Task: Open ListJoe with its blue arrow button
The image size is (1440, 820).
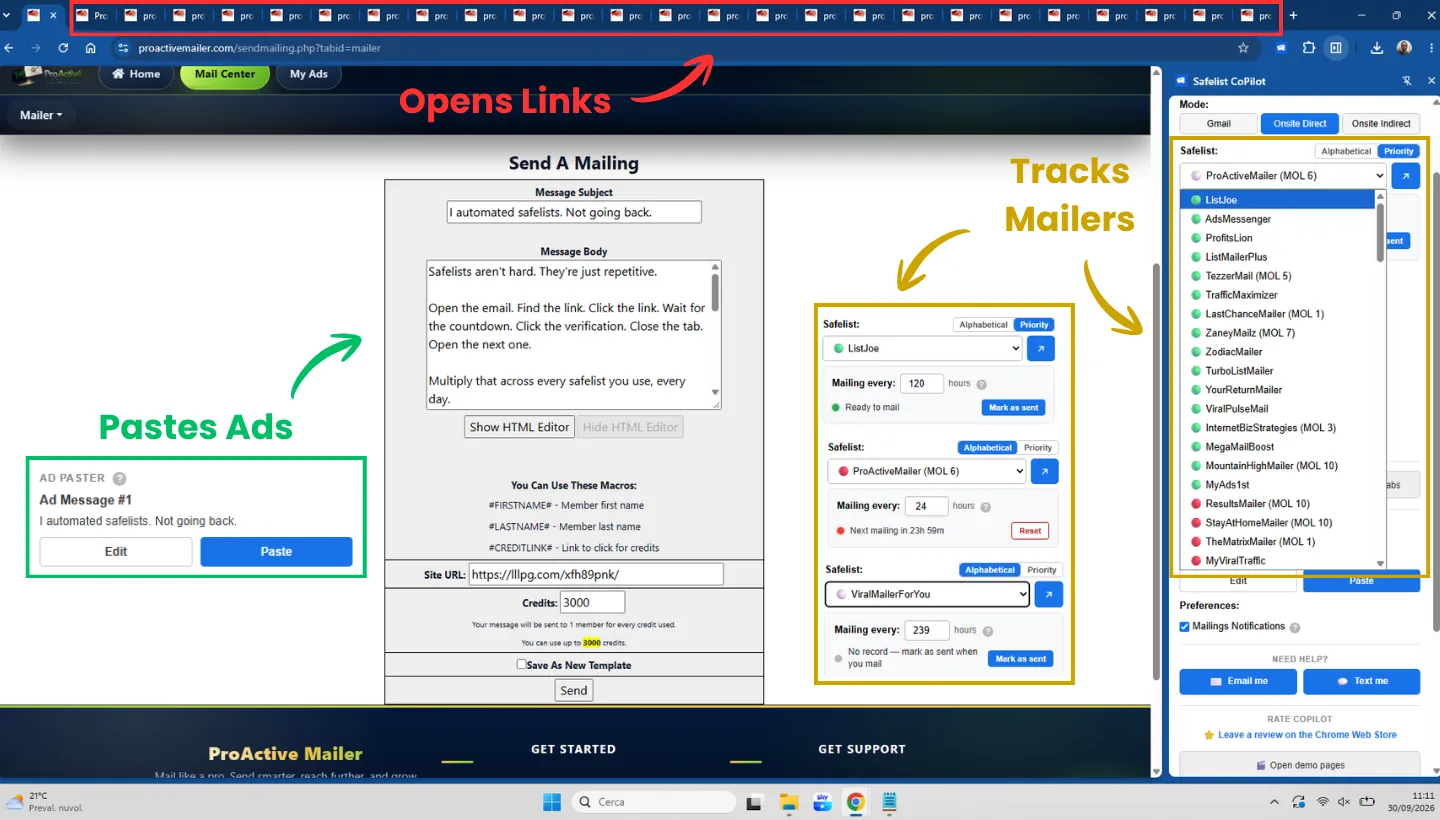Action: pos(1041,349)
